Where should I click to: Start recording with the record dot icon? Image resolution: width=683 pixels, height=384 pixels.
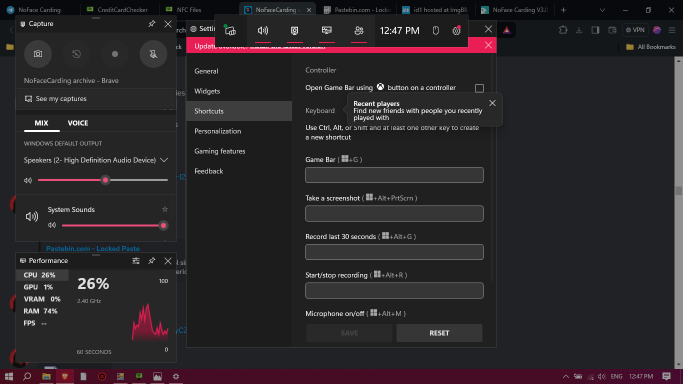click(115, 54)
